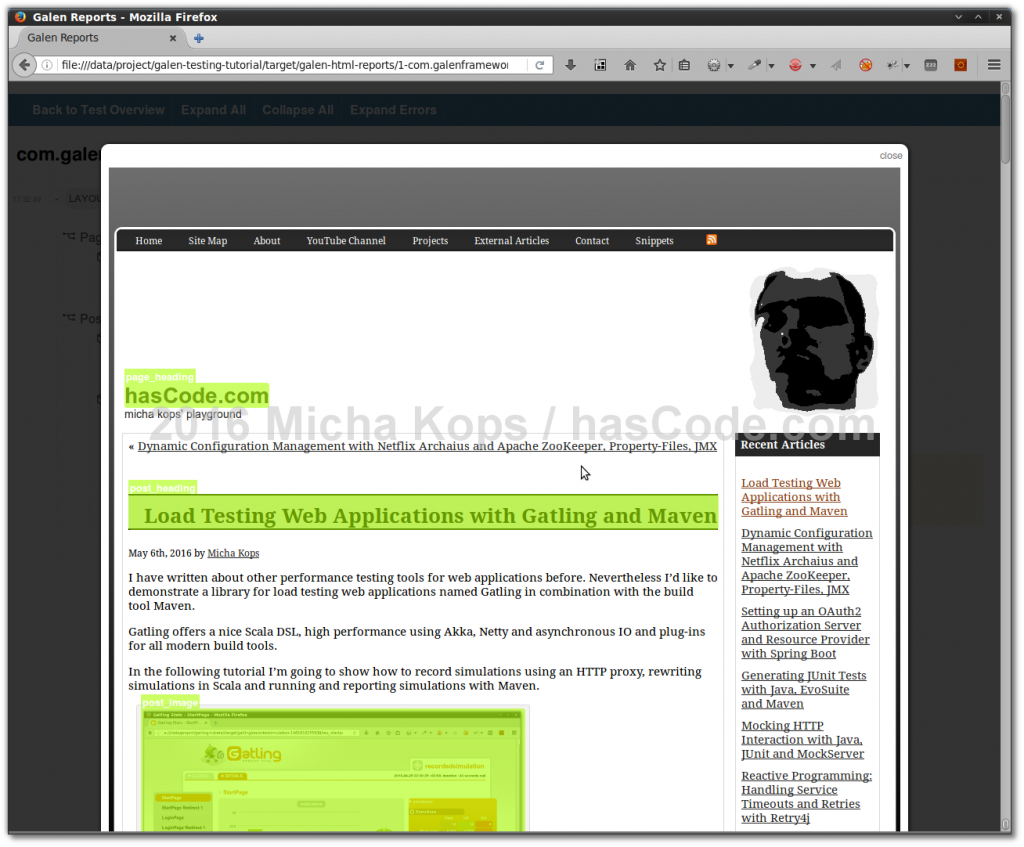Click the Firefox back arrow button
Image resolution: width=1024 pixels, height=847 pixels.
tap(23, 65)
